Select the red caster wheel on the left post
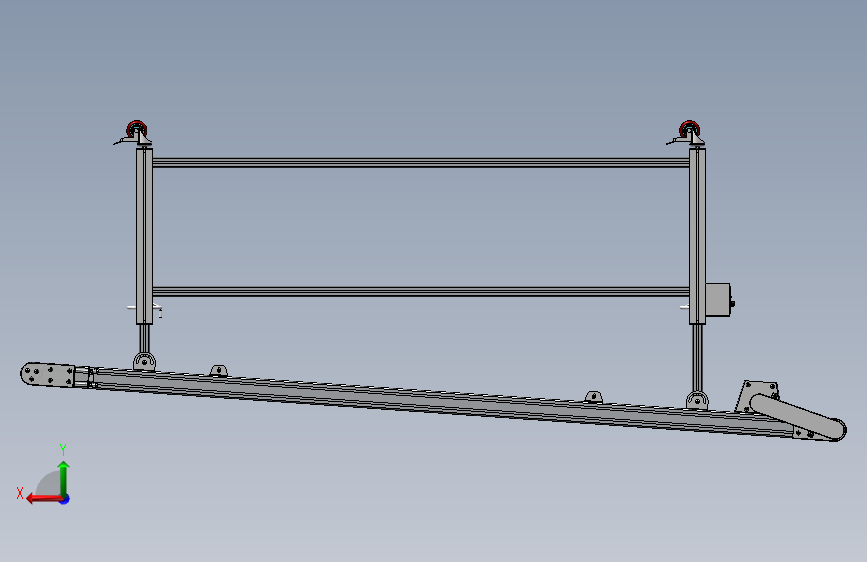Viewport: 867px width, 562px height. point(136,128)
